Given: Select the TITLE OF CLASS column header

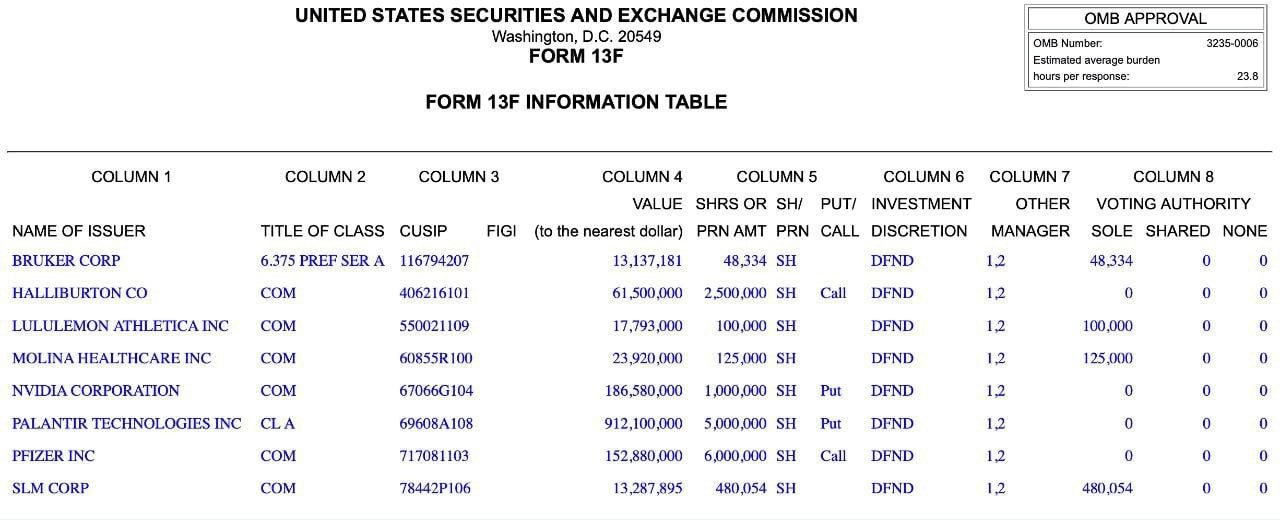Looking at the screenshot, I should 322,231.
